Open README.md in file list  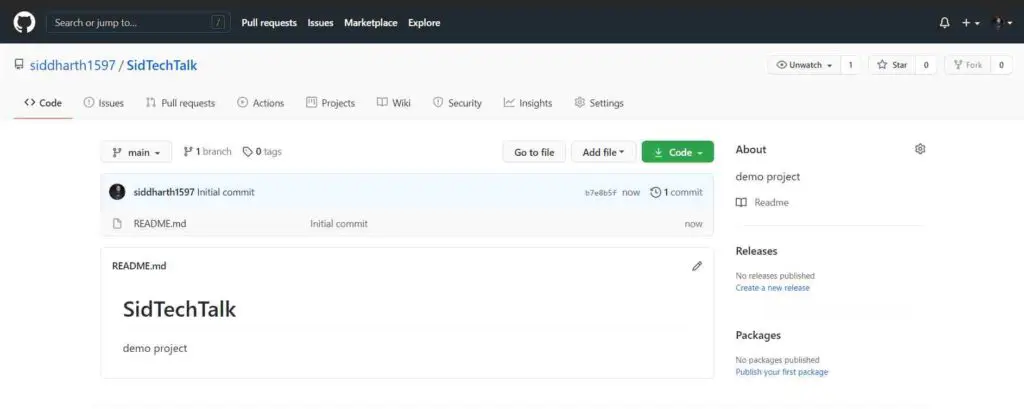(160, 223)
